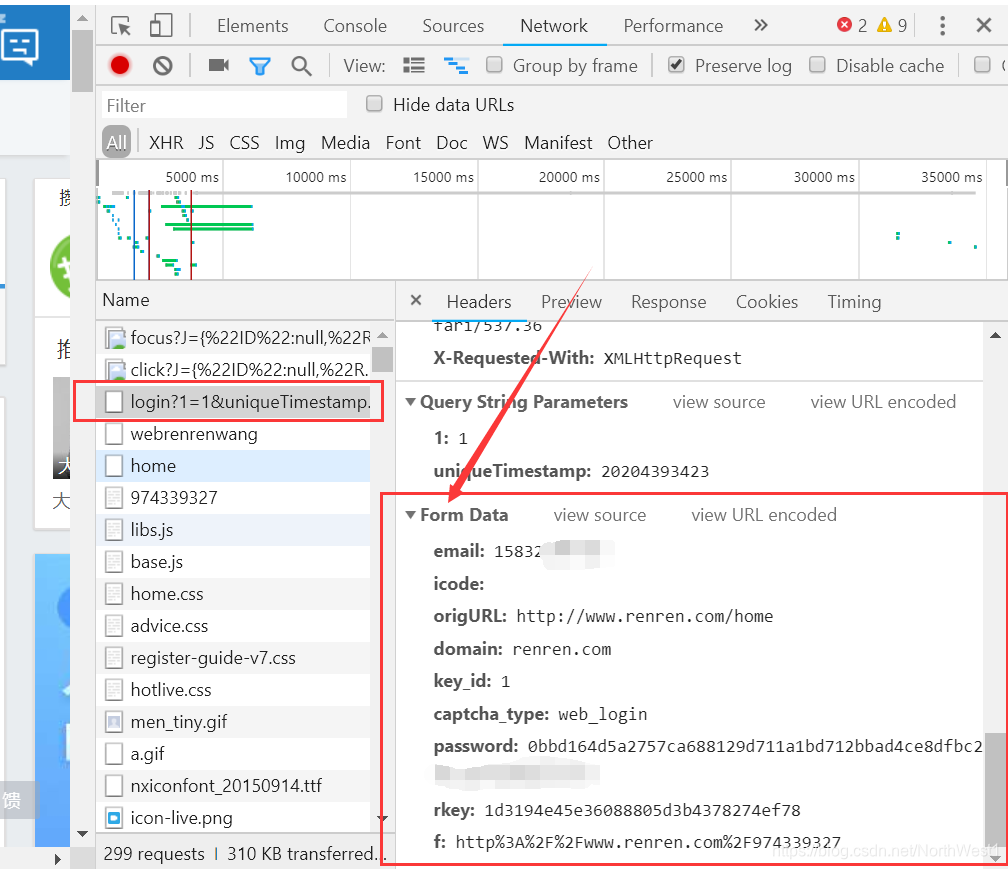The image size is (1008, 869).
Task: Toggle the device toolbar icon
Action: (161, 26)
